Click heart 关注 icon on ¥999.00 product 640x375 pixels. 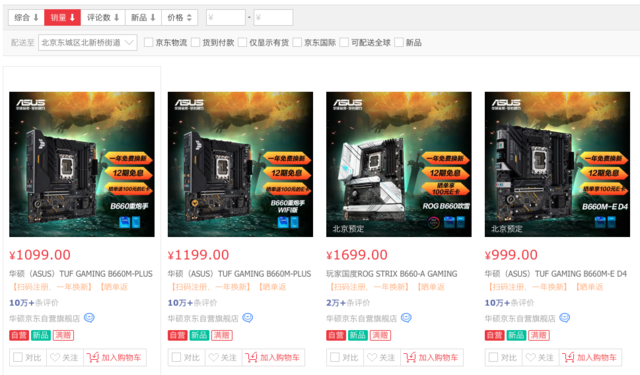531,357
